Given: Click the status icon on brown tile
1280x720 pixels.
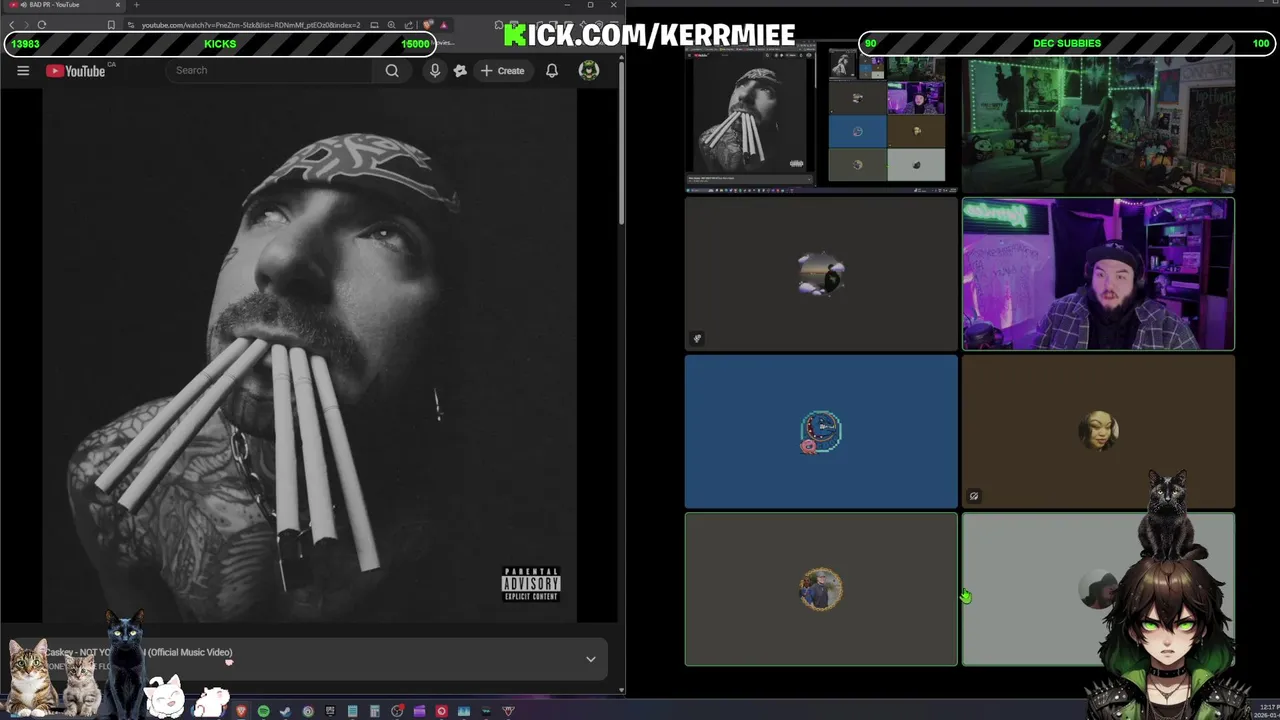Looking at the screenshot, I should [x=974, y=496].
